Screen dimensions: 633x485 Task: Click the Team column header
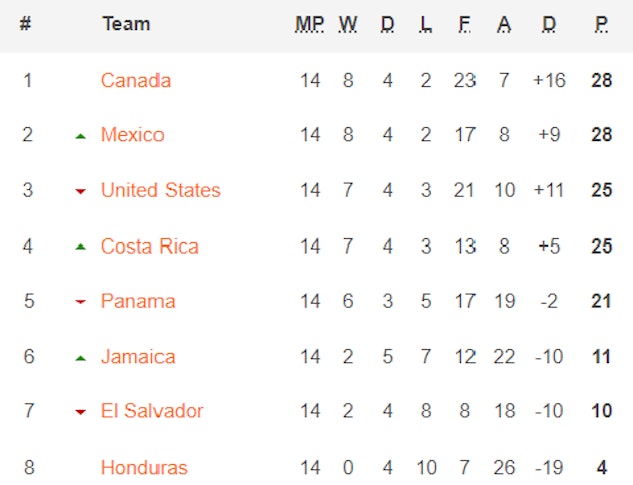(126, 24)
